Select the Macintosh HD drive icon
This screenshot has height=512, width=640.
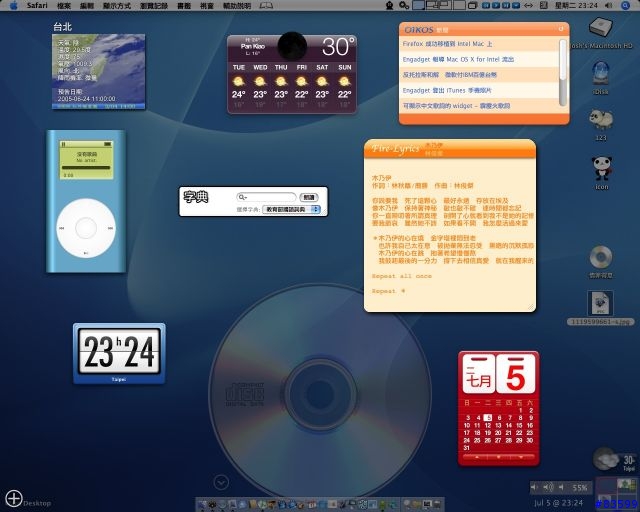coord(600,28)
